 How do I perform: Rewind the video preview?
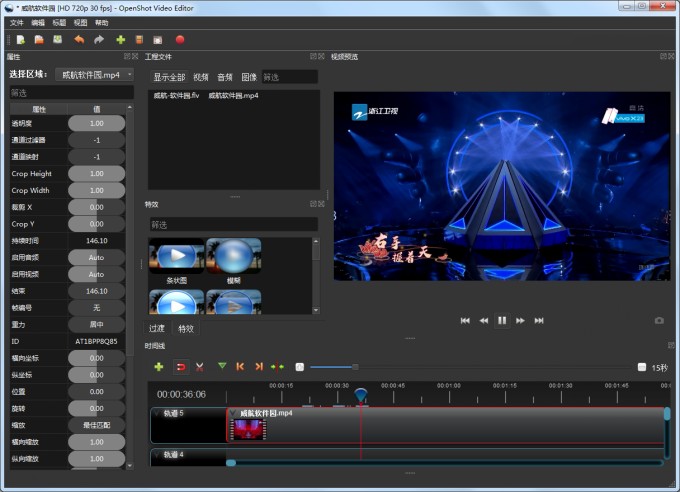coord(484,321)
